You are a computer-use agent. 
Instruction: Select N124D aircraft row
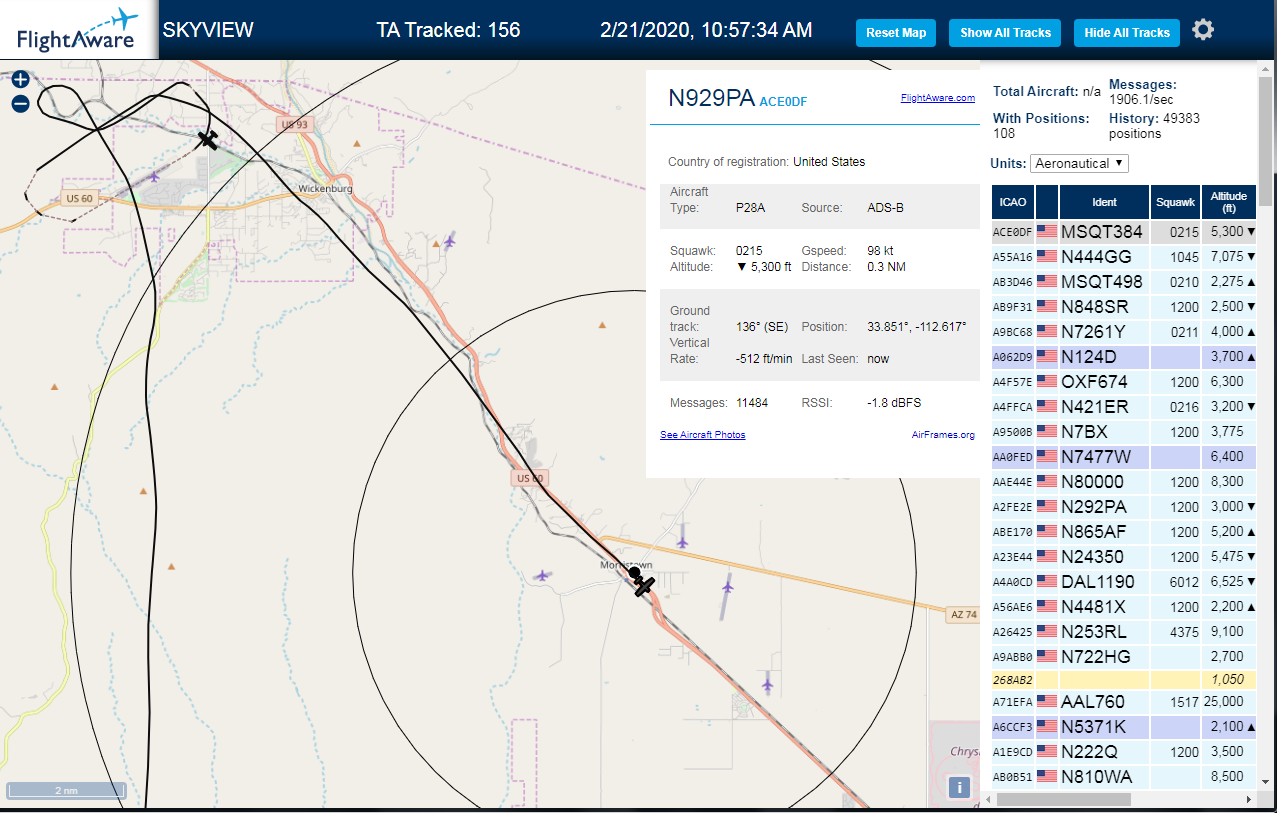click(1124, 356)
